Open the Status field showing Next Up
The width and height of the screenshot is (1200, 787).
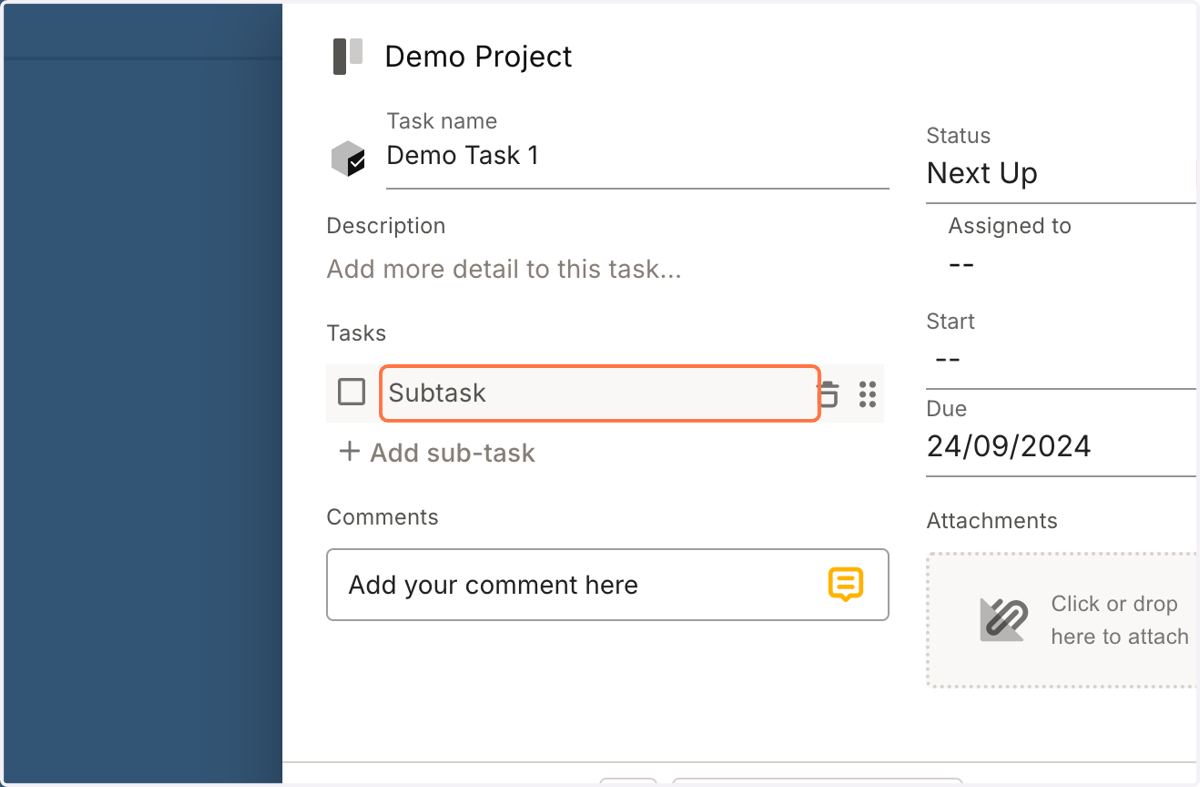tap(1061, 173)
